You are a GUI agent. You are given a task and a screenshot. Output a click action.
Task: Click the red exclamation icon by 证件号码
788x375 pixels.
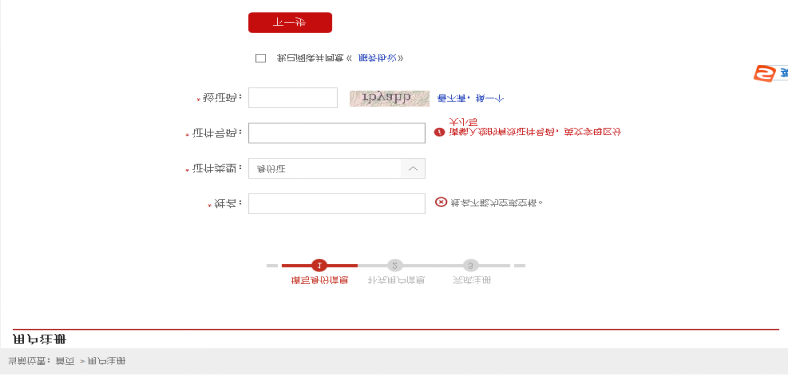(439, 132)
